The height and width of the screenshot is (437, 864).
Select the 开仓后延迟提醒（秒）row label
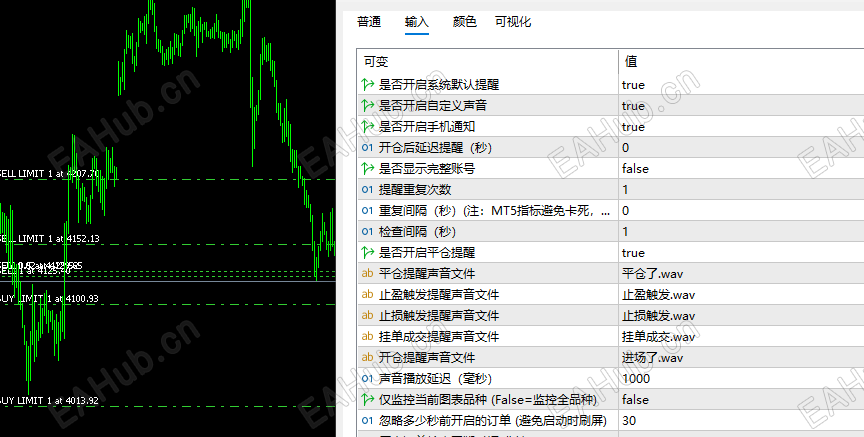pos(435,148)
